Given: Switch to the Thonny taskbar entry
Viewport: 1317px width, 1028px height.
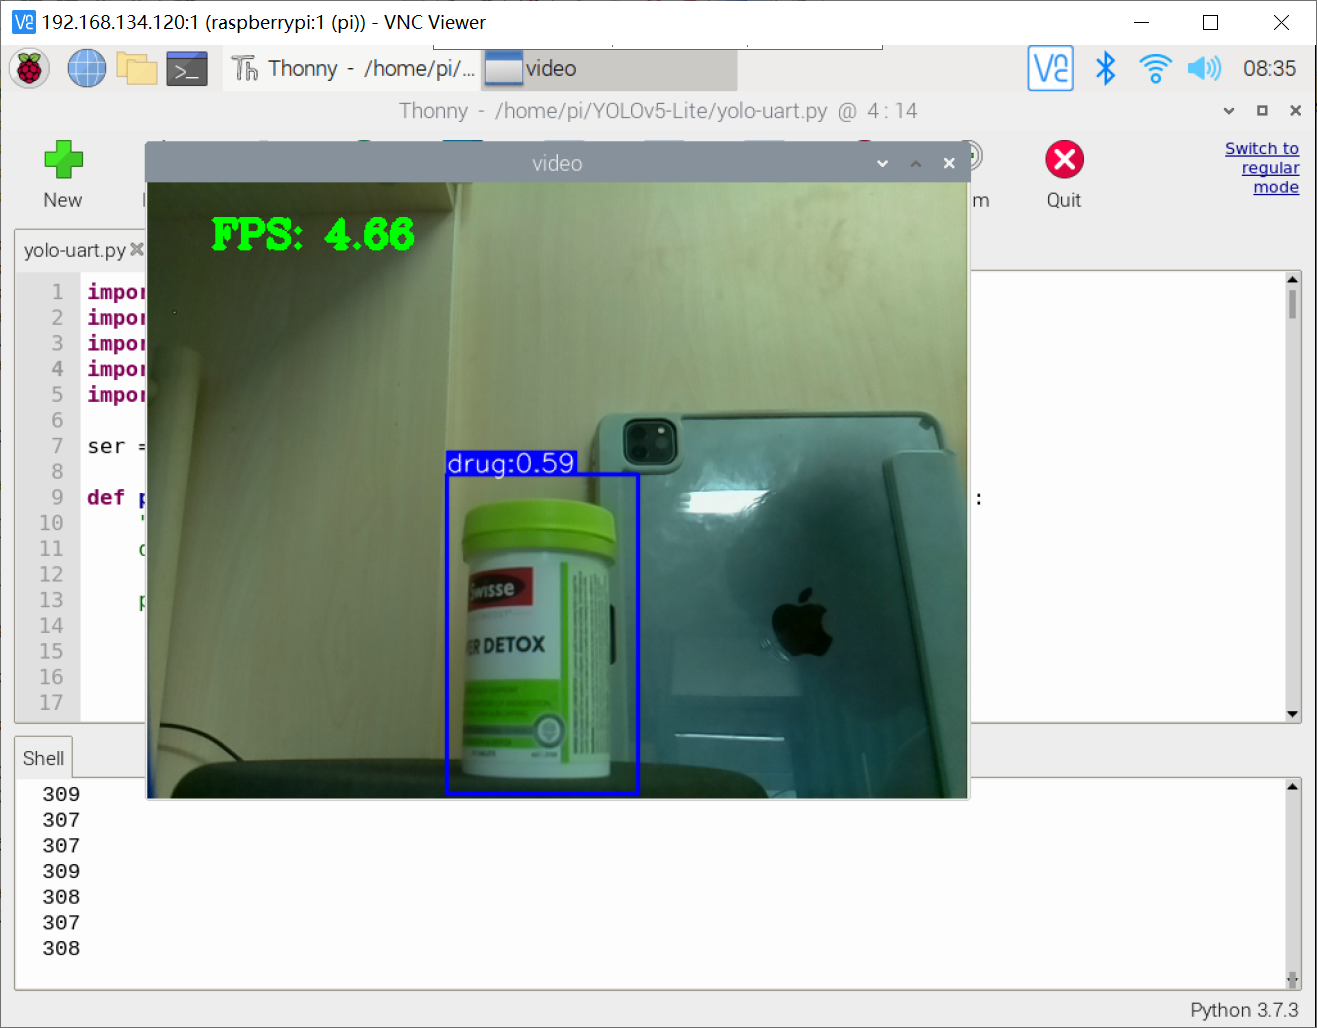Looking at the screenshot, I should pos(353,69).
